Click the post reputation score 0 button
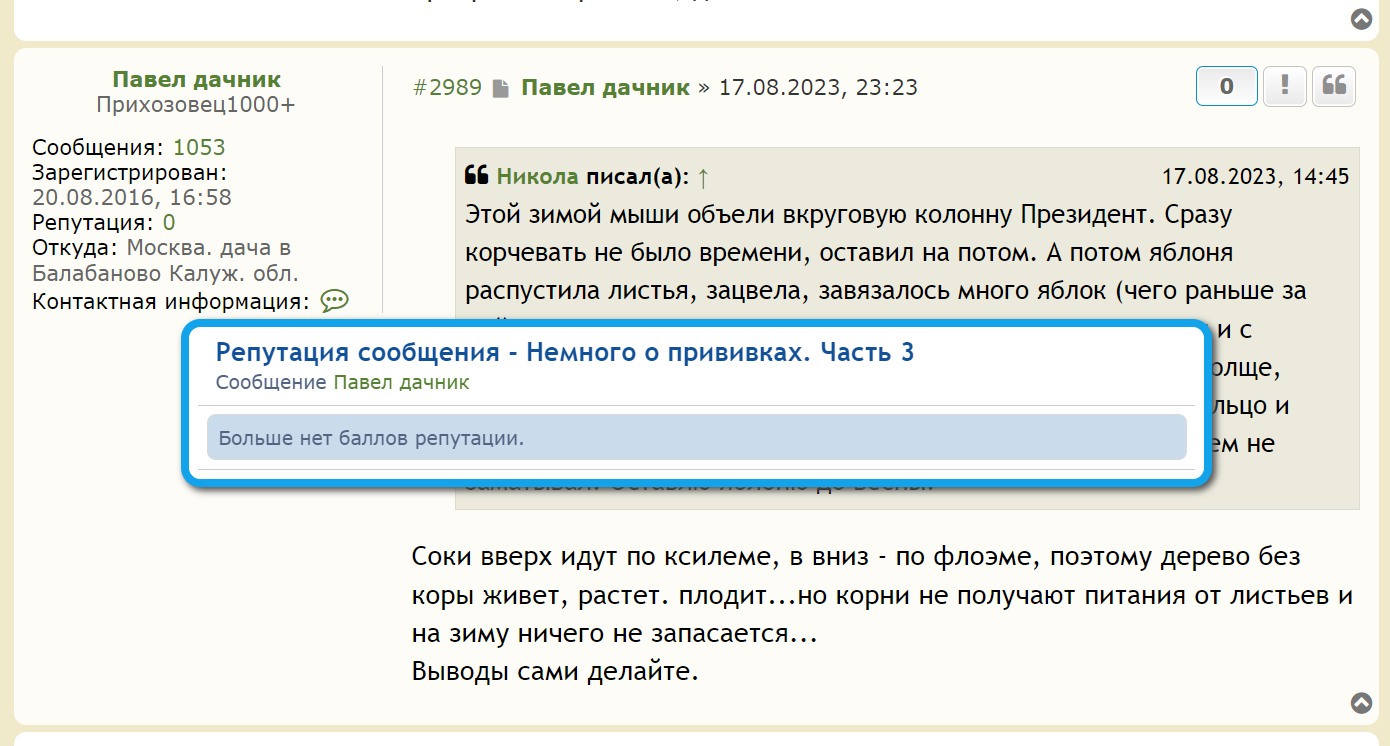1390x746 pixels. 1227,87
